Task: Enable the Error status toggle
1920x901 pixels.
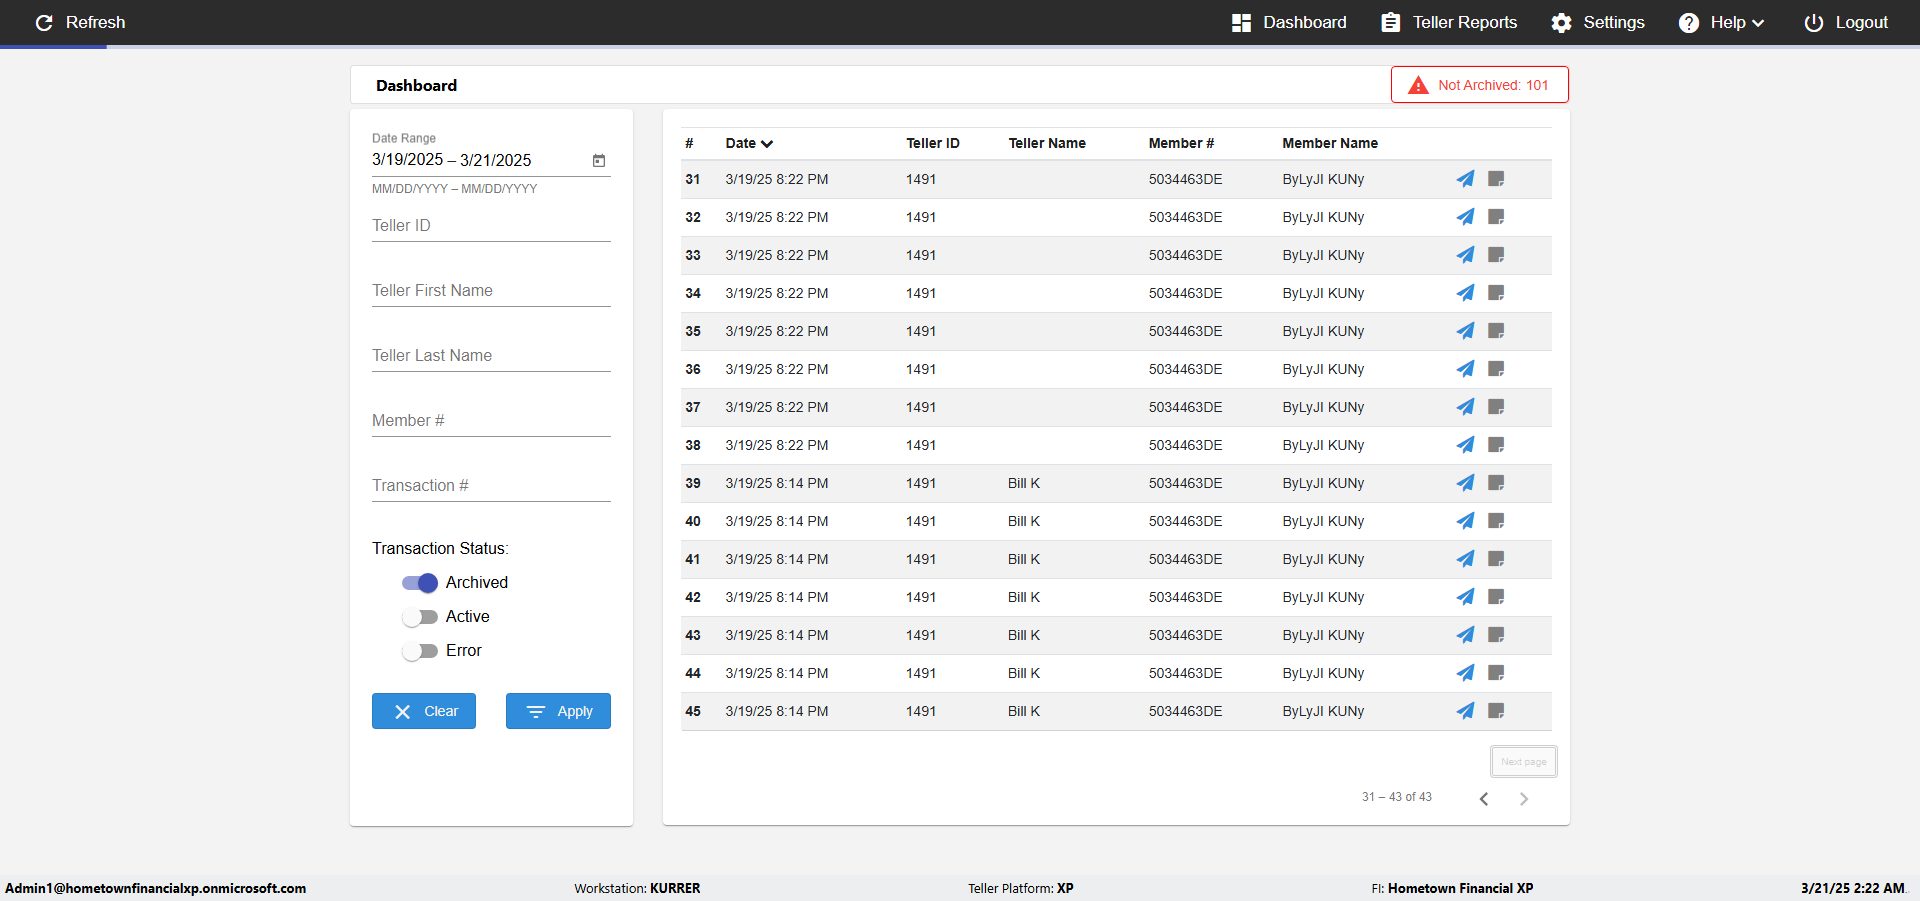Action: click(x=420, y=651)
